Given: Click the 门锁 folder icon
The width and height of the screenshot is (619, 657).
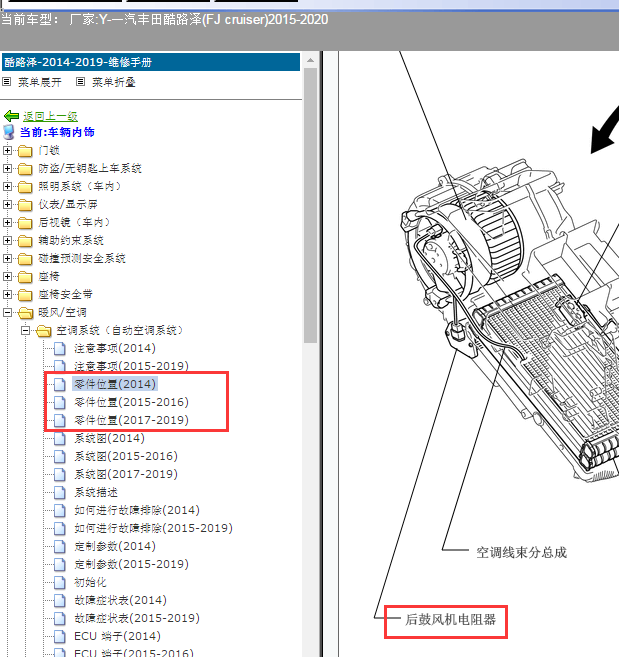Looking at the screenshot, I should point(25,150).
